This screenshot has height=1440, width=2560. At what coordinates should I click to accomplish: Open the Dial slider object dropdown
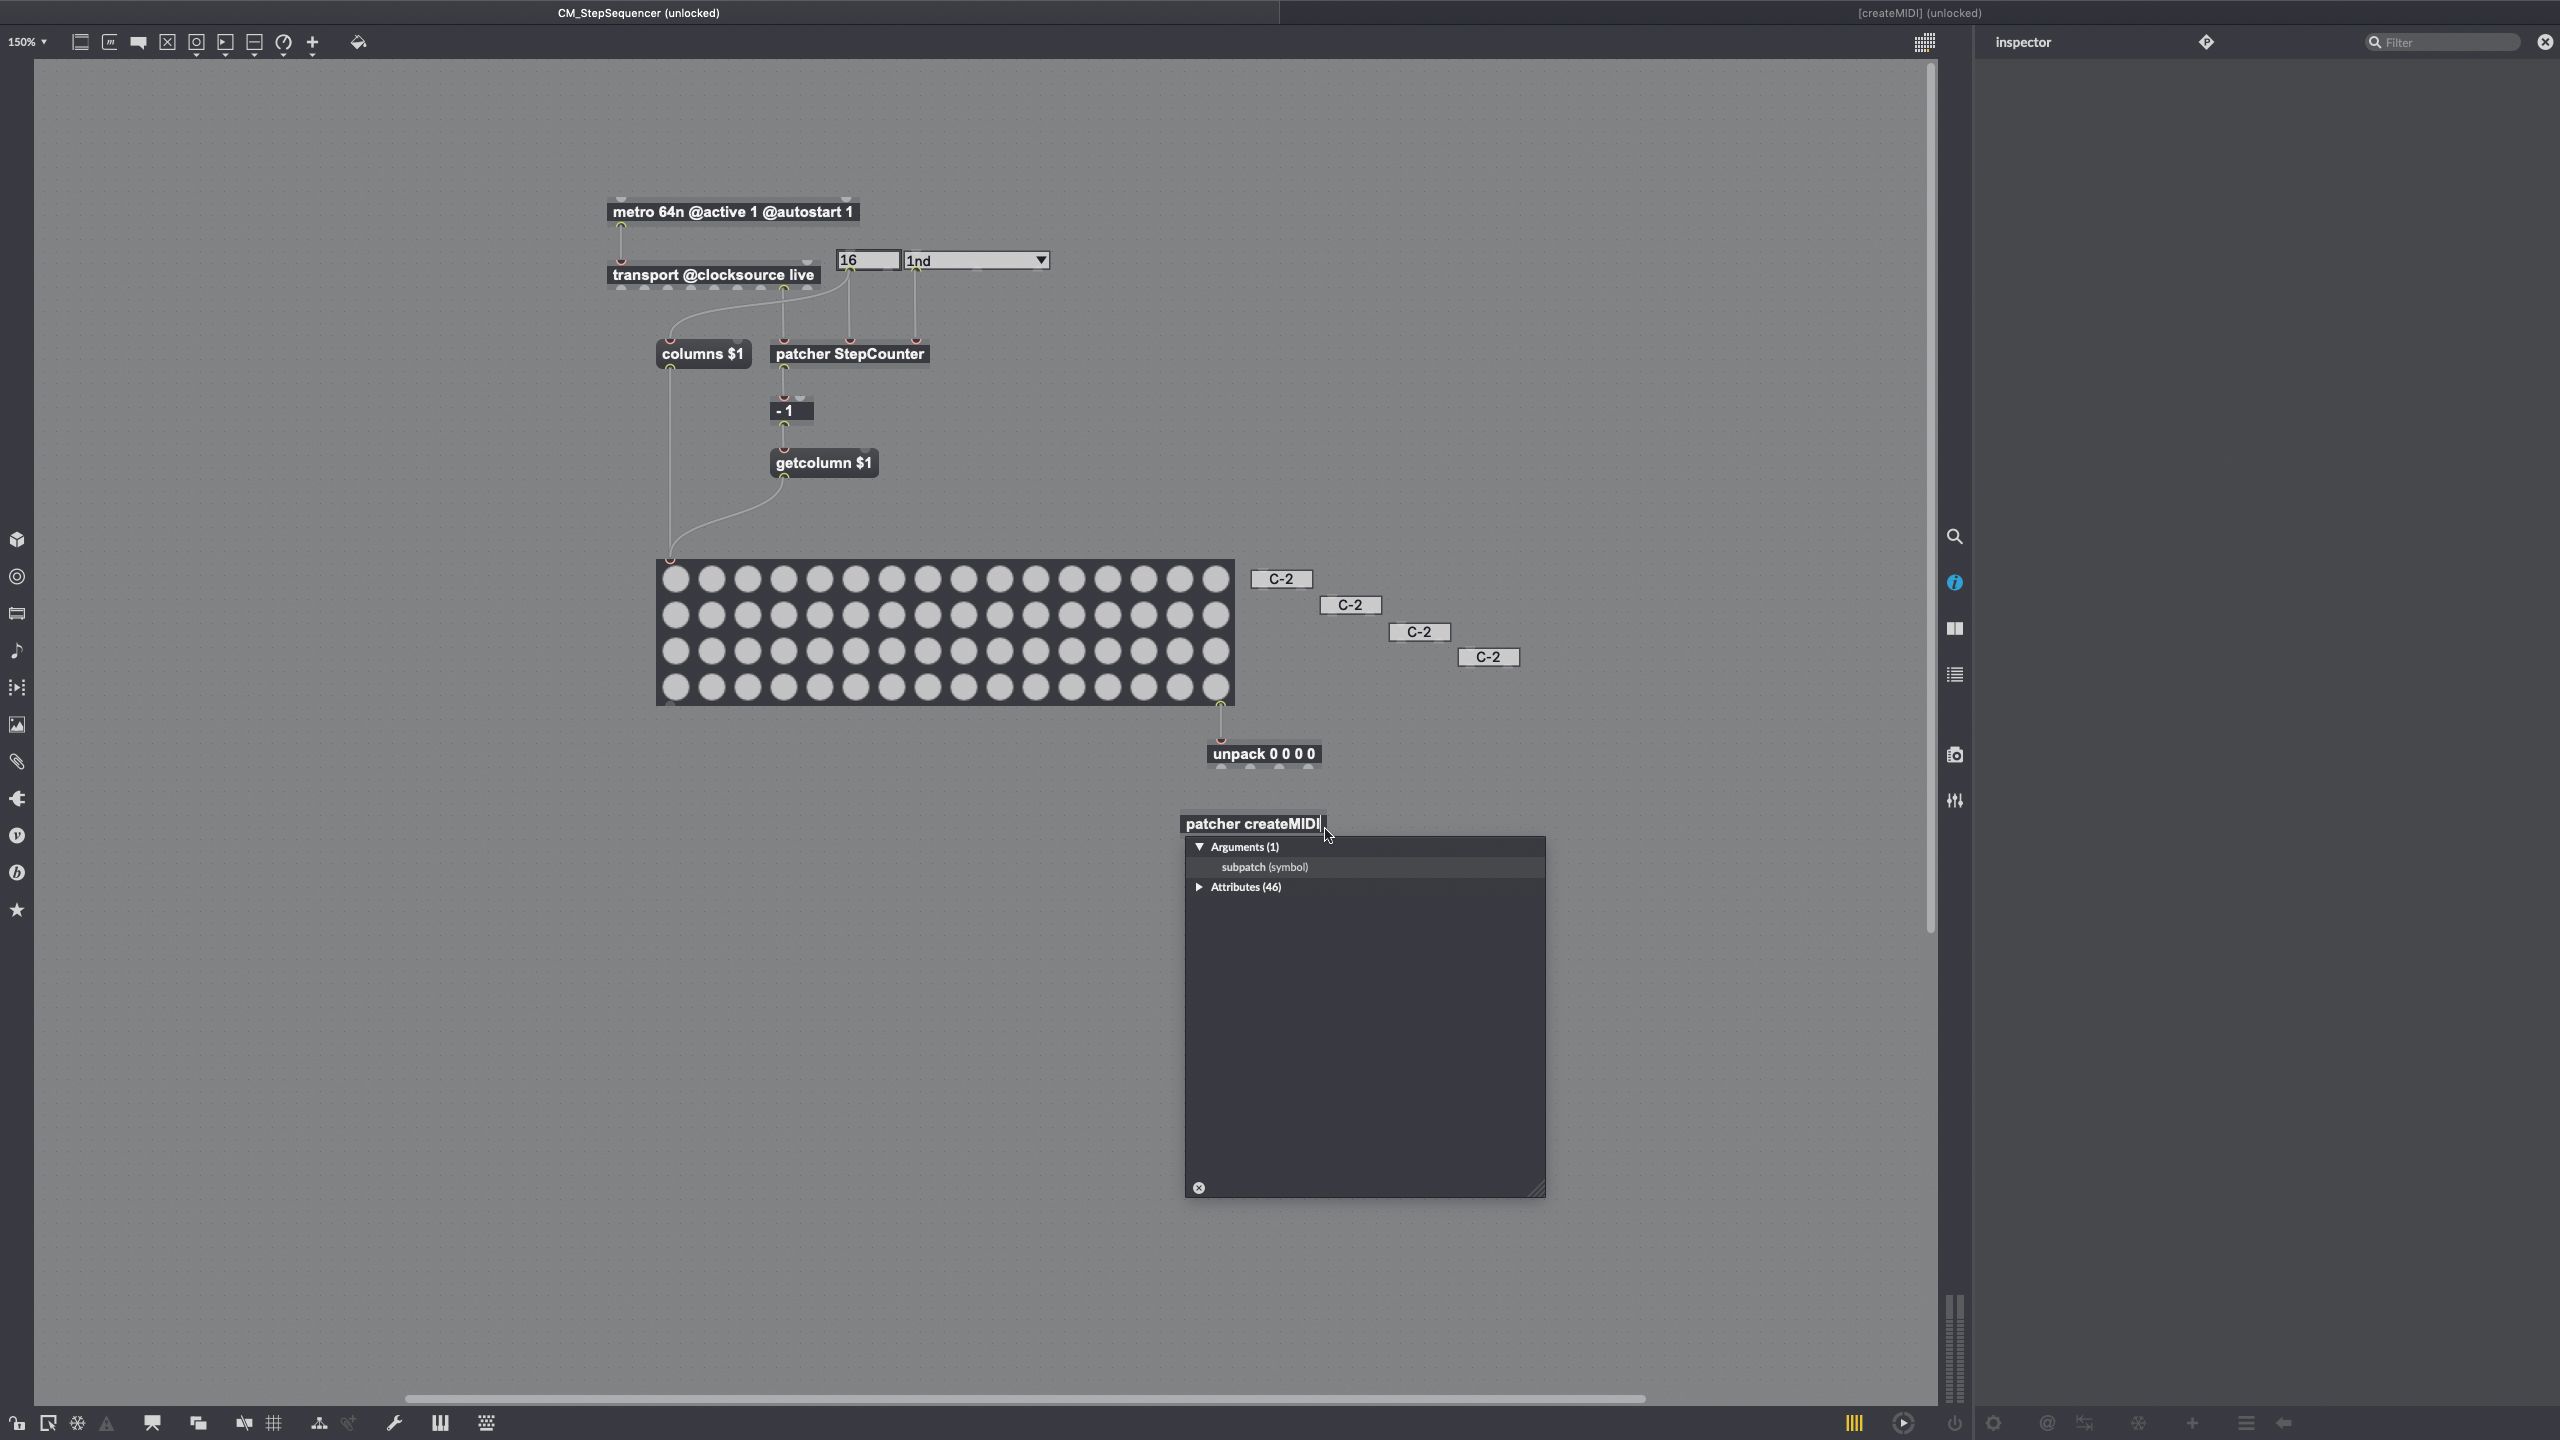[x=283, y=43]
